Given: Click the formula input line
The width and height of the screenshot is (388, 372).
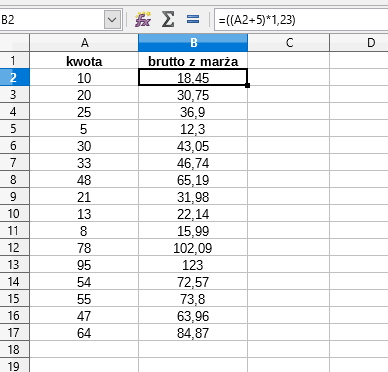Looking at the screenshot, I should click(x=301, y=20).
